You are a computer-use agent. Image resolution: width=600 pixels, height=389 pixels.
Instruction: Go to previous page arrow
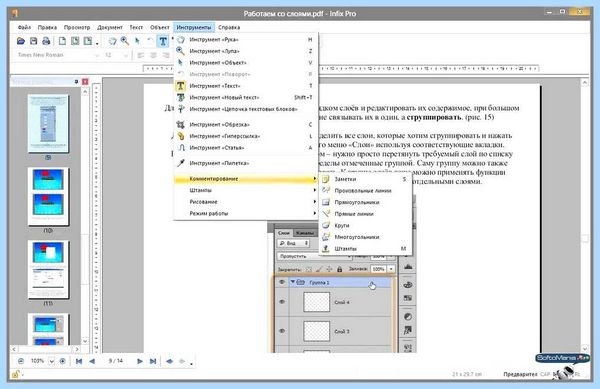(92, 361)
